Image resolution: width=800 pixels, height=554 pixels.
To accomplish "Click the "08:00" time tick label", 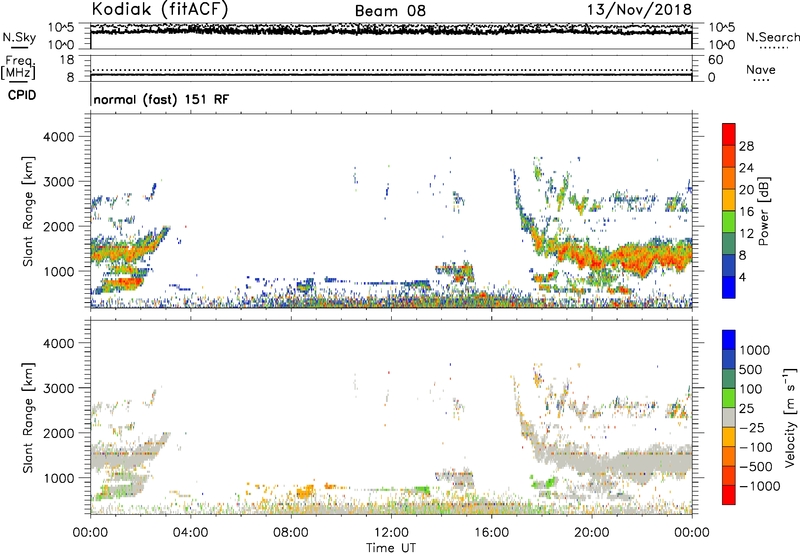I will coord(291,533).
